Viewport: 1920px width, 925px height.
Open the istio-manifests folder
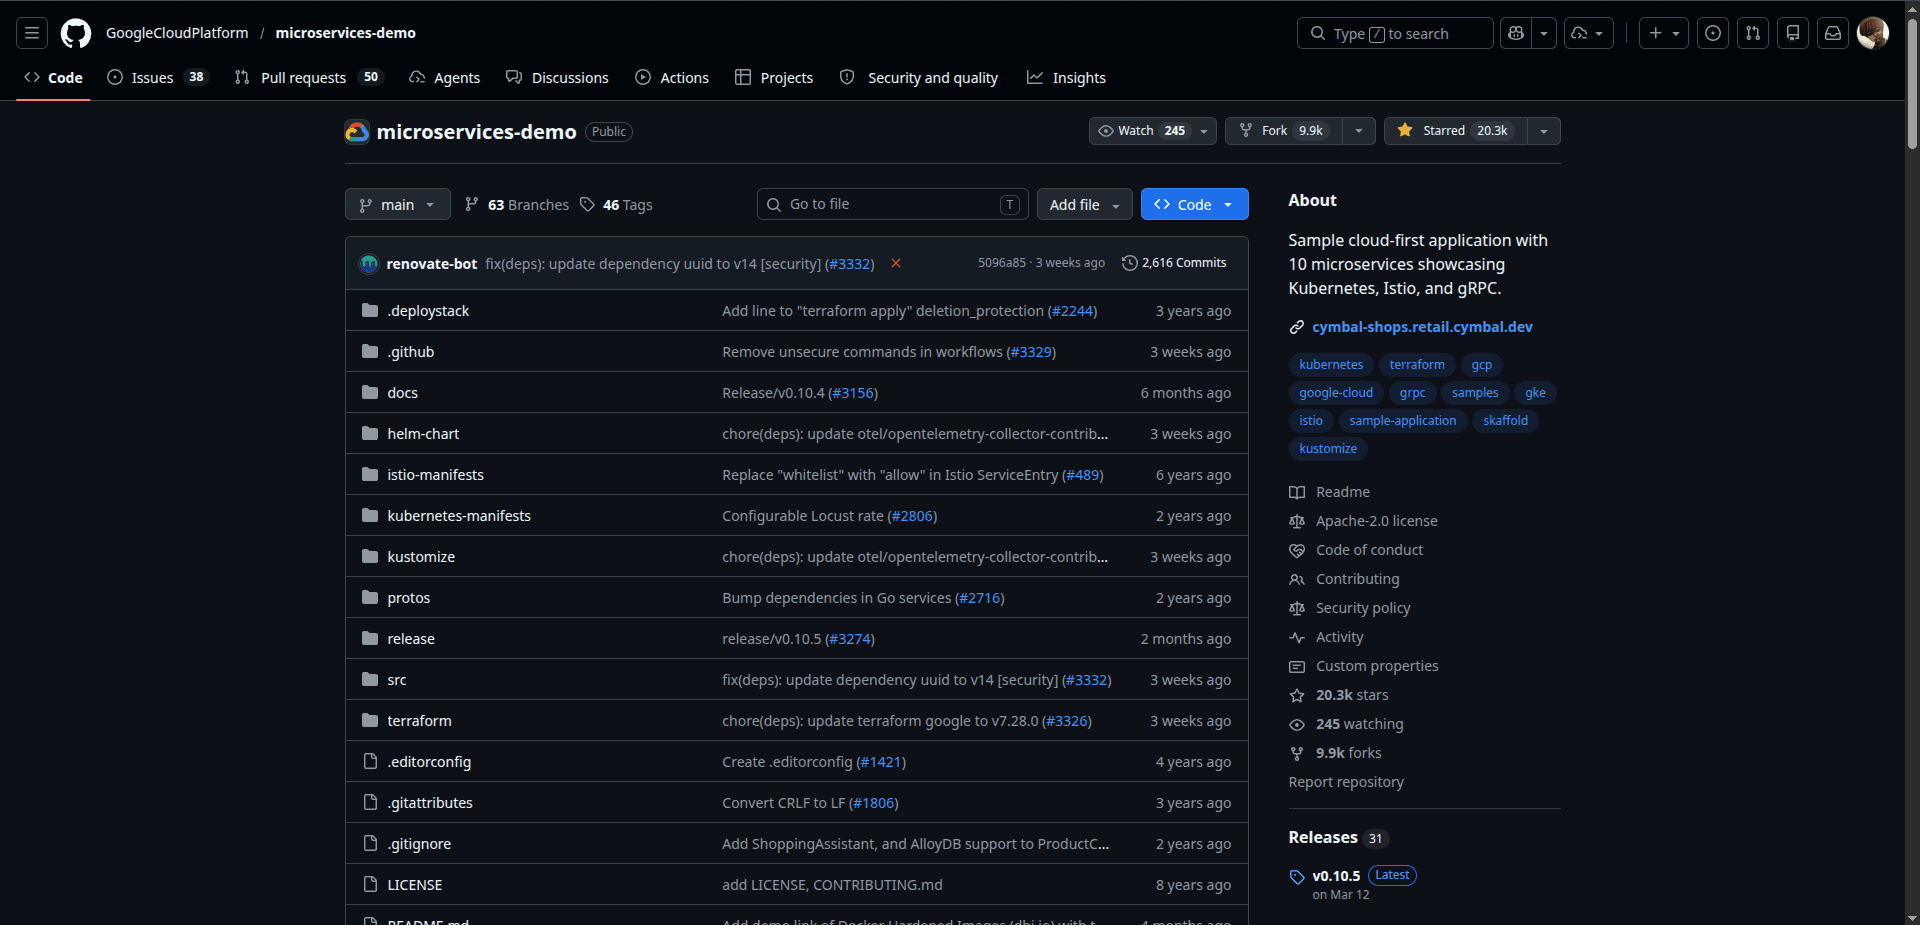435,475
